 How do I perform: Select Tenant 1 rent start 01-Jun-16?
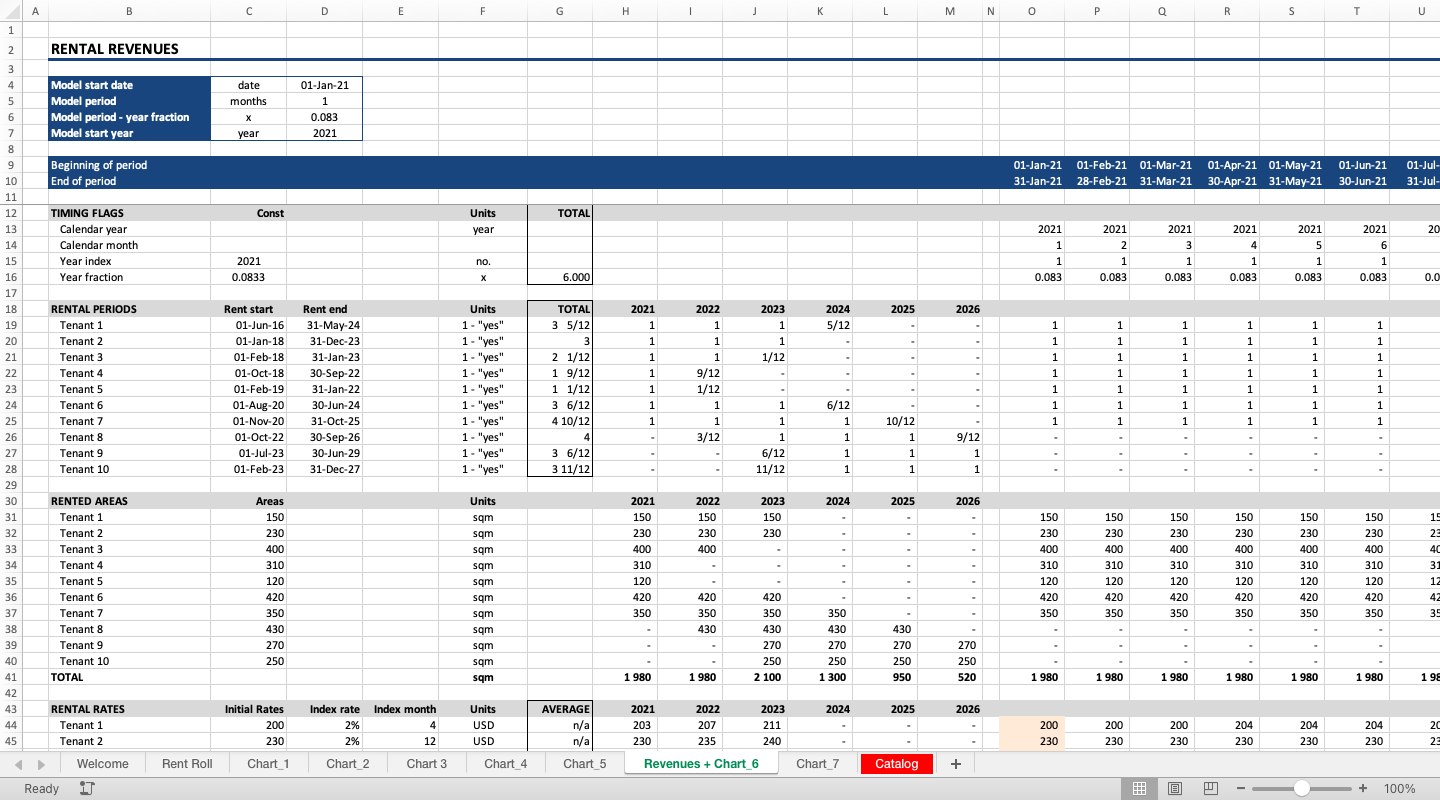[248, 325]
